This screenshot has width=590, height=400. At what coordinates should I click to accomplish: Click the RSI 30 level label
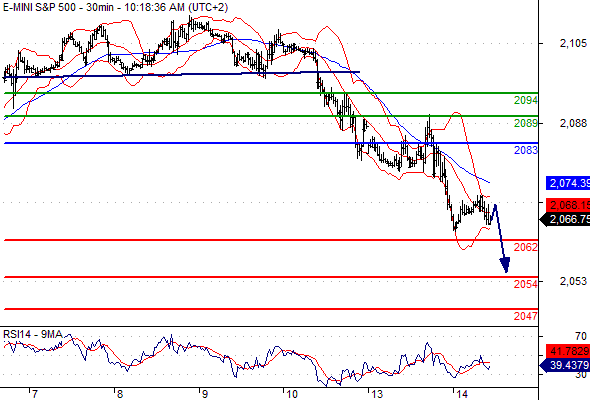(581, 374)
